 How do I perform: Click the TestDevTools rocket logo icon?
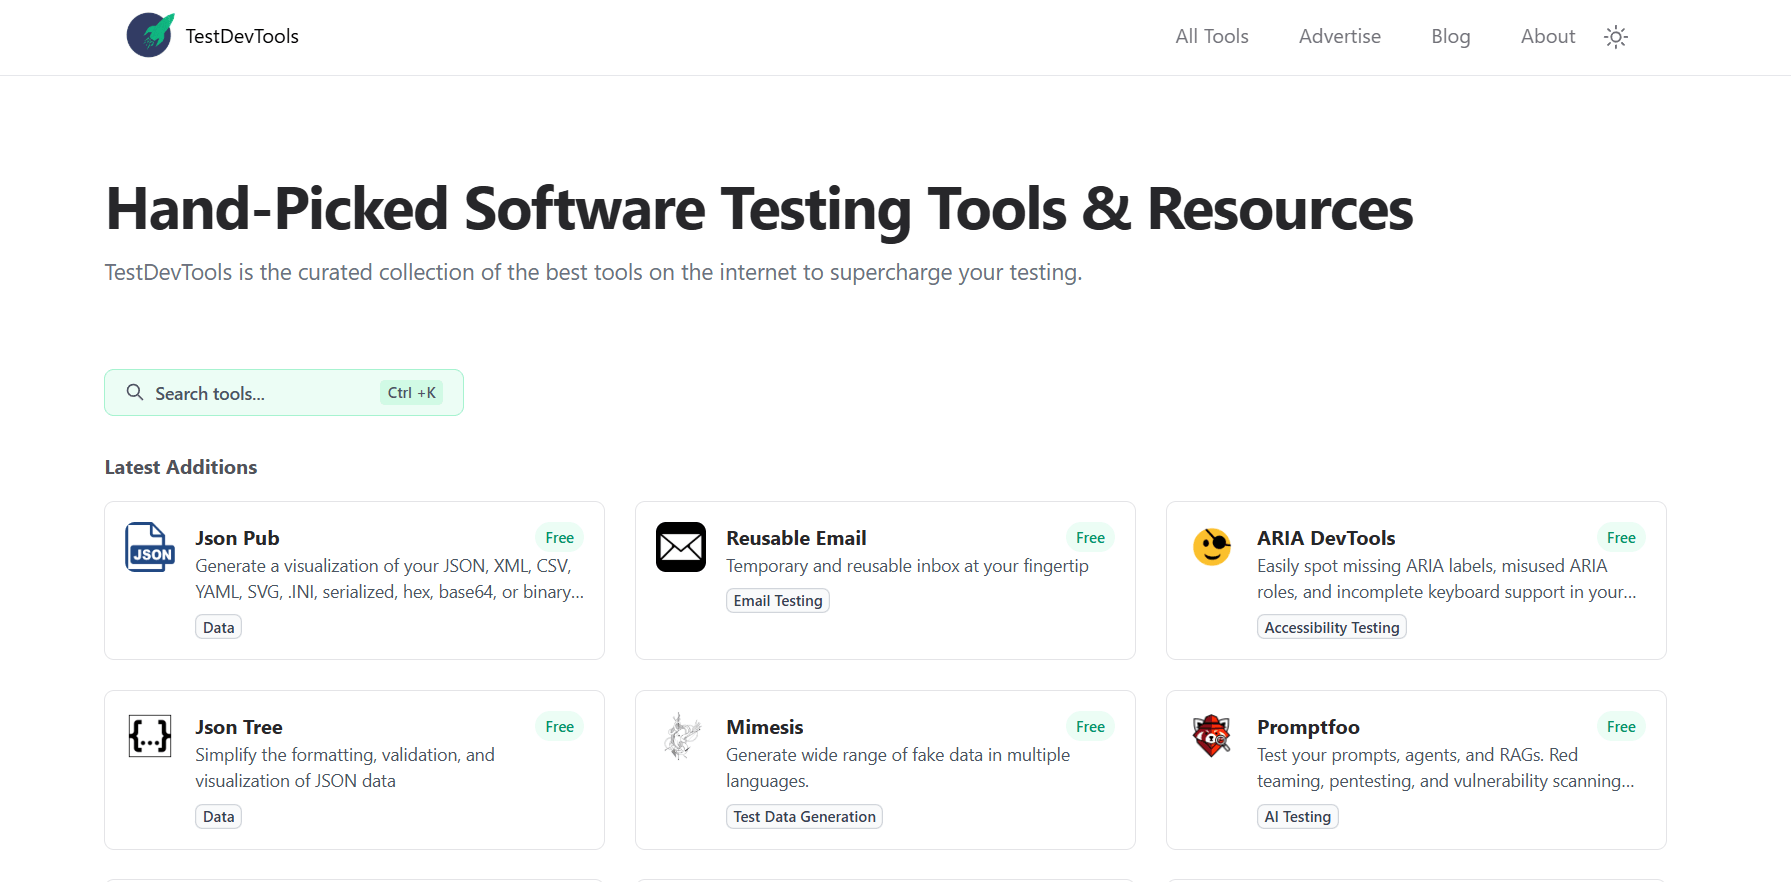[x=150, y=35]
